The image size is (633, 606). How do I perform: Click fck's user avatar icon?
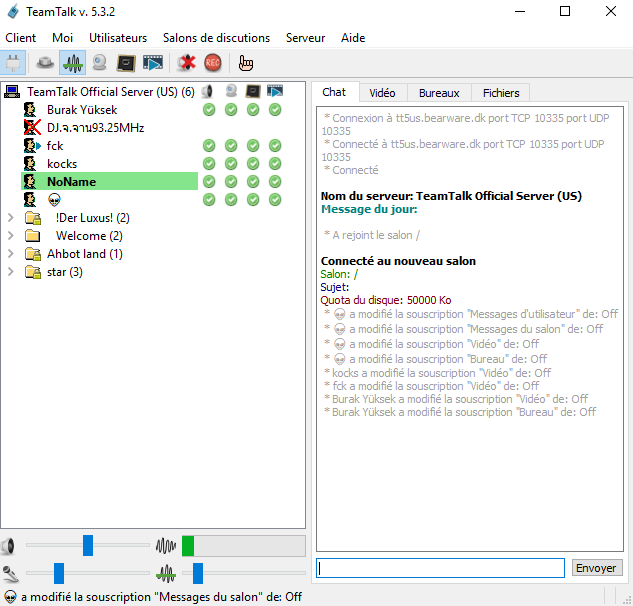[32, 146]
